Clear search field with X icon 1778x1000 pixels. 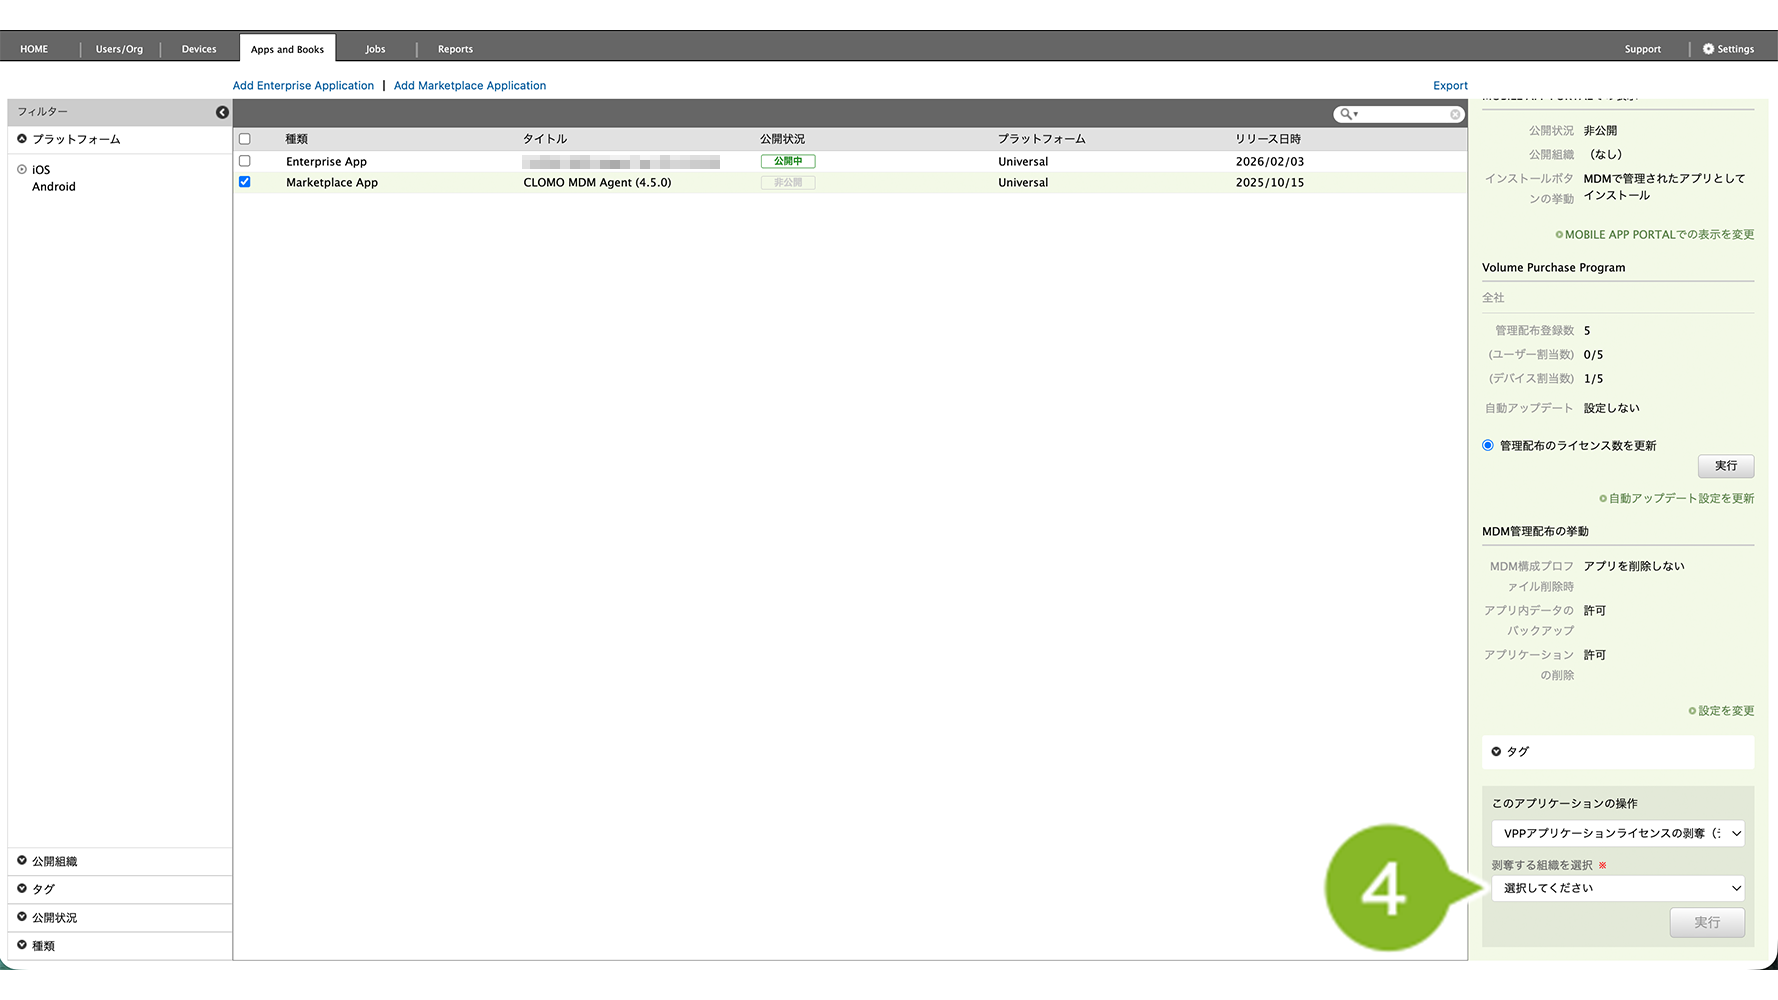1455,114
